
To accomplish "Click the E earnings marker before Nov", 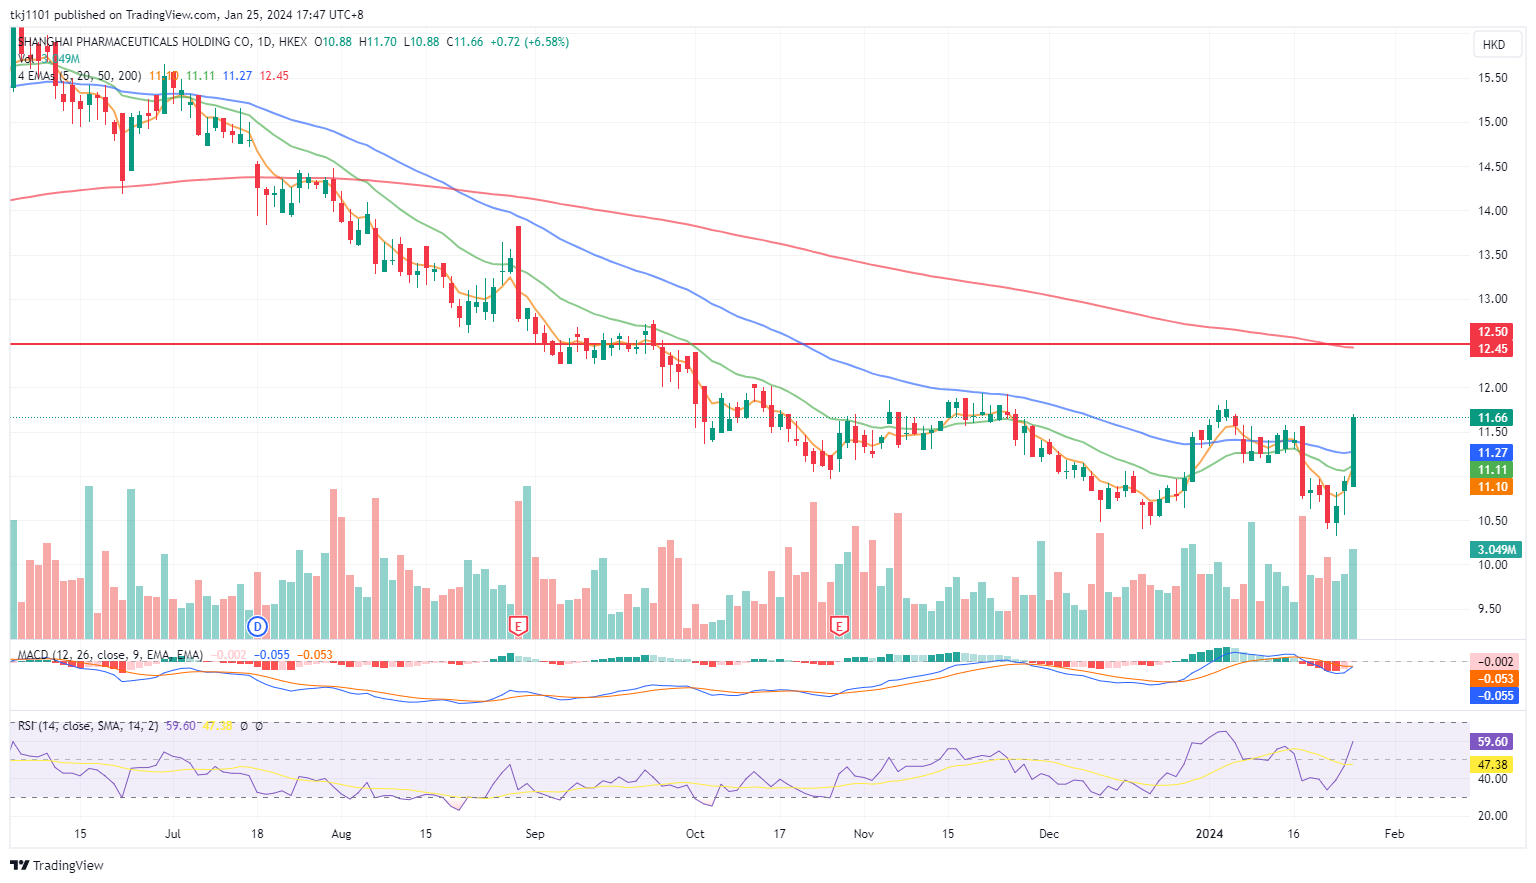I will tap(839, 627).
